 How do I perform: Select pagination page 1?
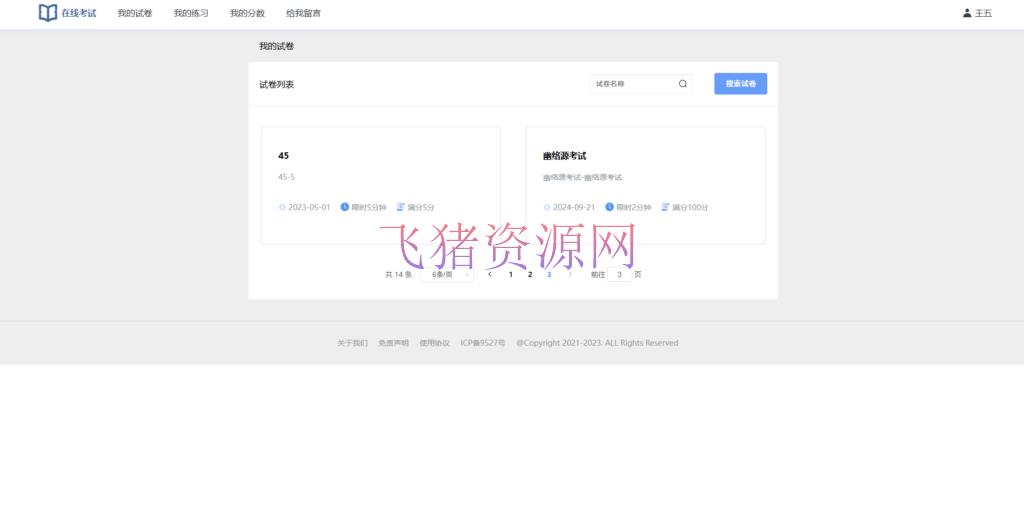(x=511, y=274)
